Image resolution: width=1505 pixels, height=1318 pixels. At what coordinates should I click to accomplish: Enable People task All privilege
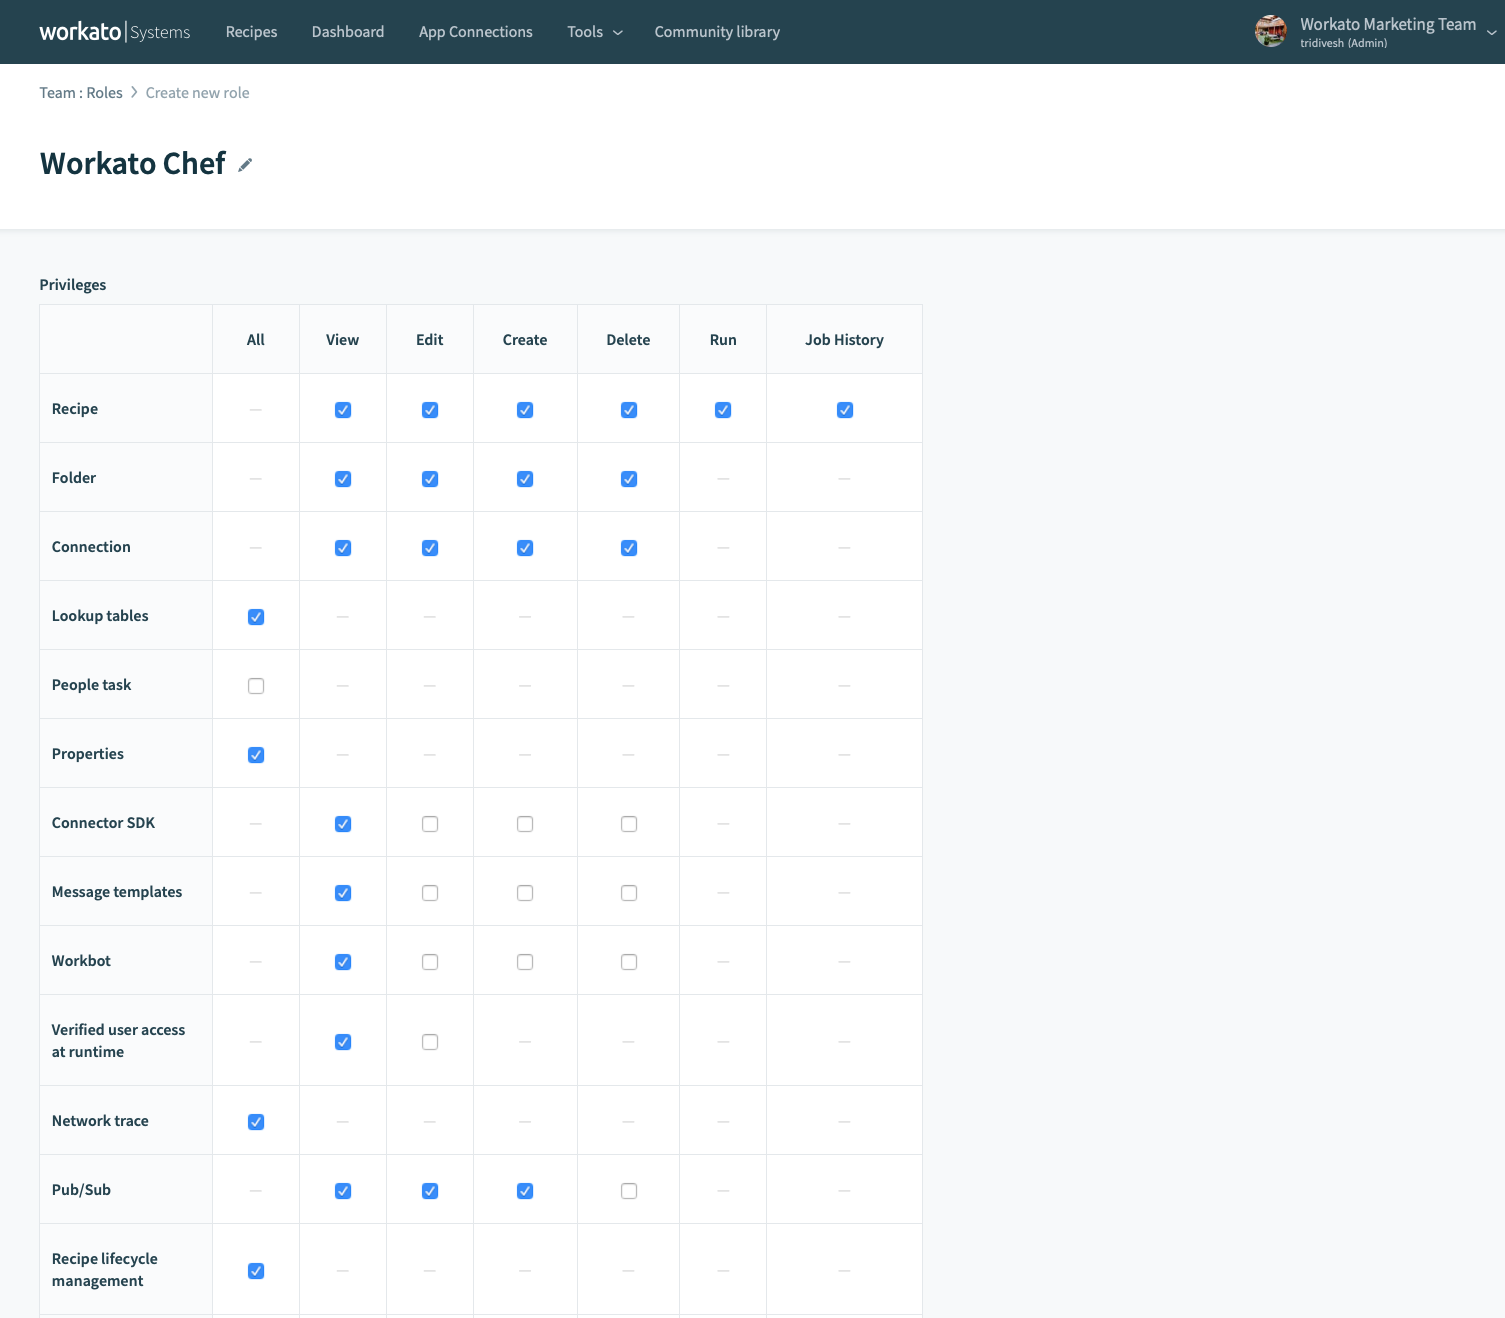click(x=256, y=686)
